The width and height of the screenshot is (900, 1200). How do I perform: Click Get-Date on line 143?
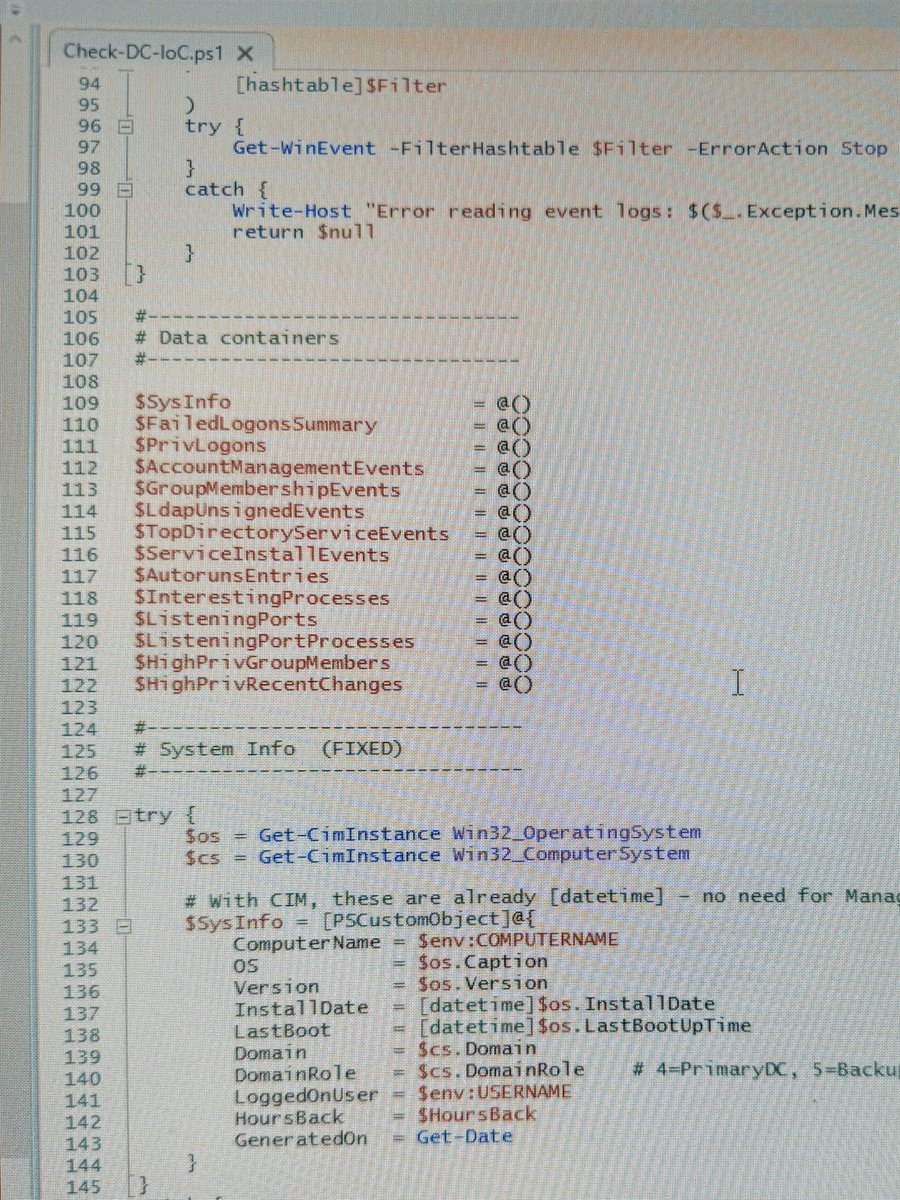(465, 1137)
